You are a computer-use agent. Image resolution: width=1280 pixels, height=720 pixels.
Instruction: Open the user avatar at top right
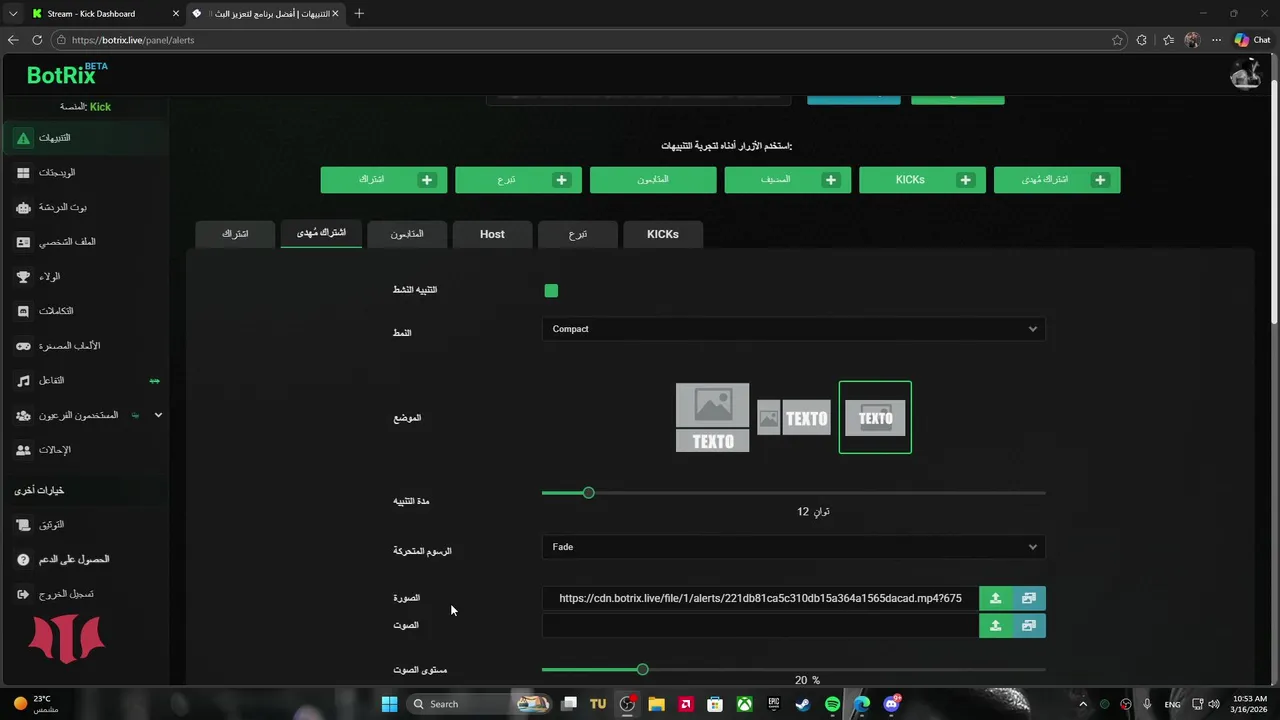1245,74
